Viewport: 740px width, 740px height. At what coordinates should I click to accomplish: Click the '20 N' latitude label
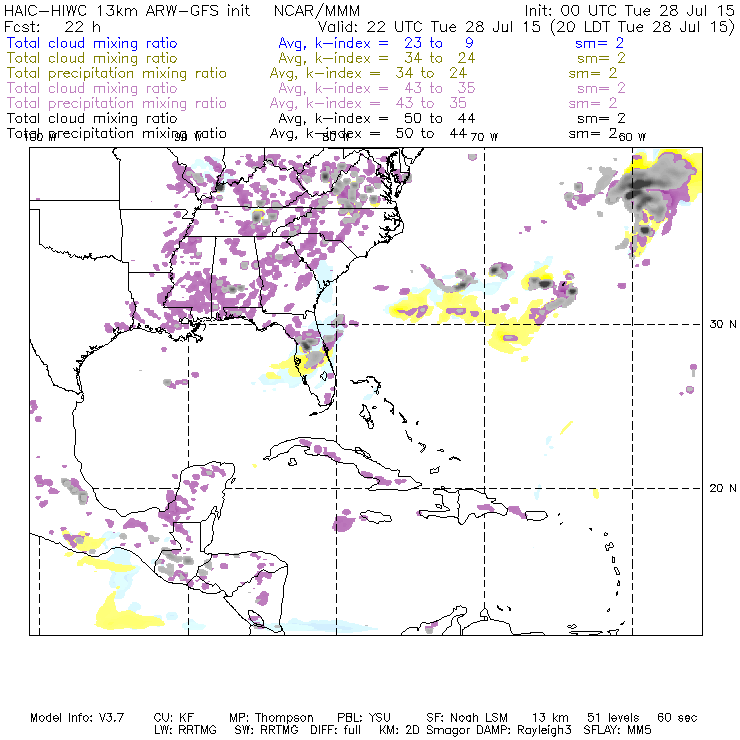tap(722, 488)
